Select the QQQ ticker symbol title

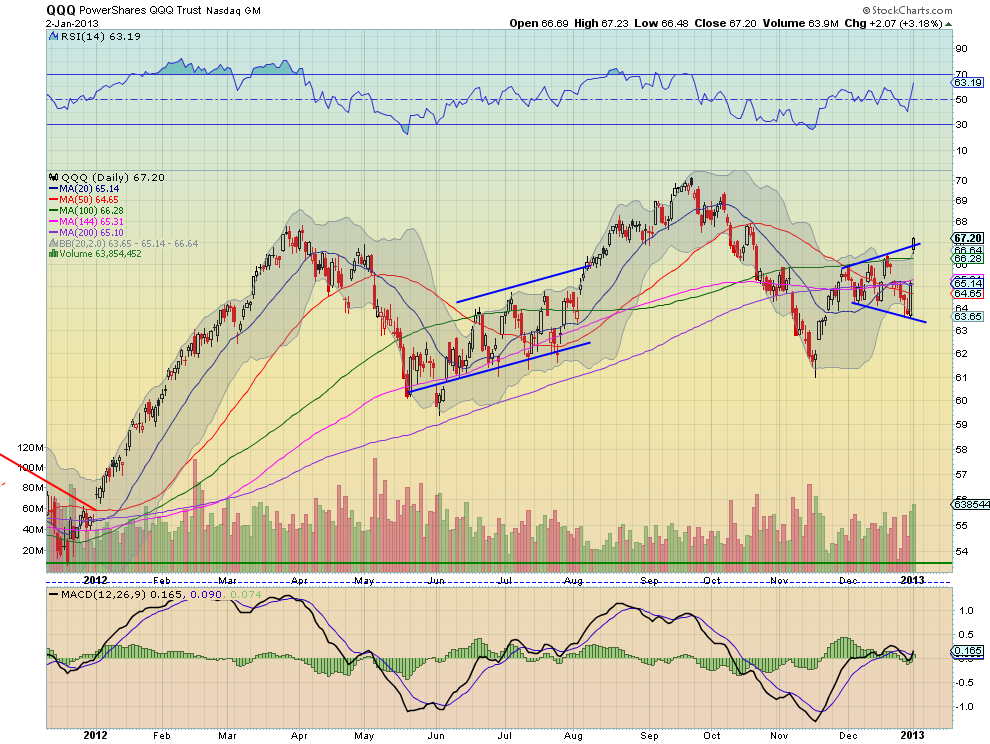tap(61, 10)
